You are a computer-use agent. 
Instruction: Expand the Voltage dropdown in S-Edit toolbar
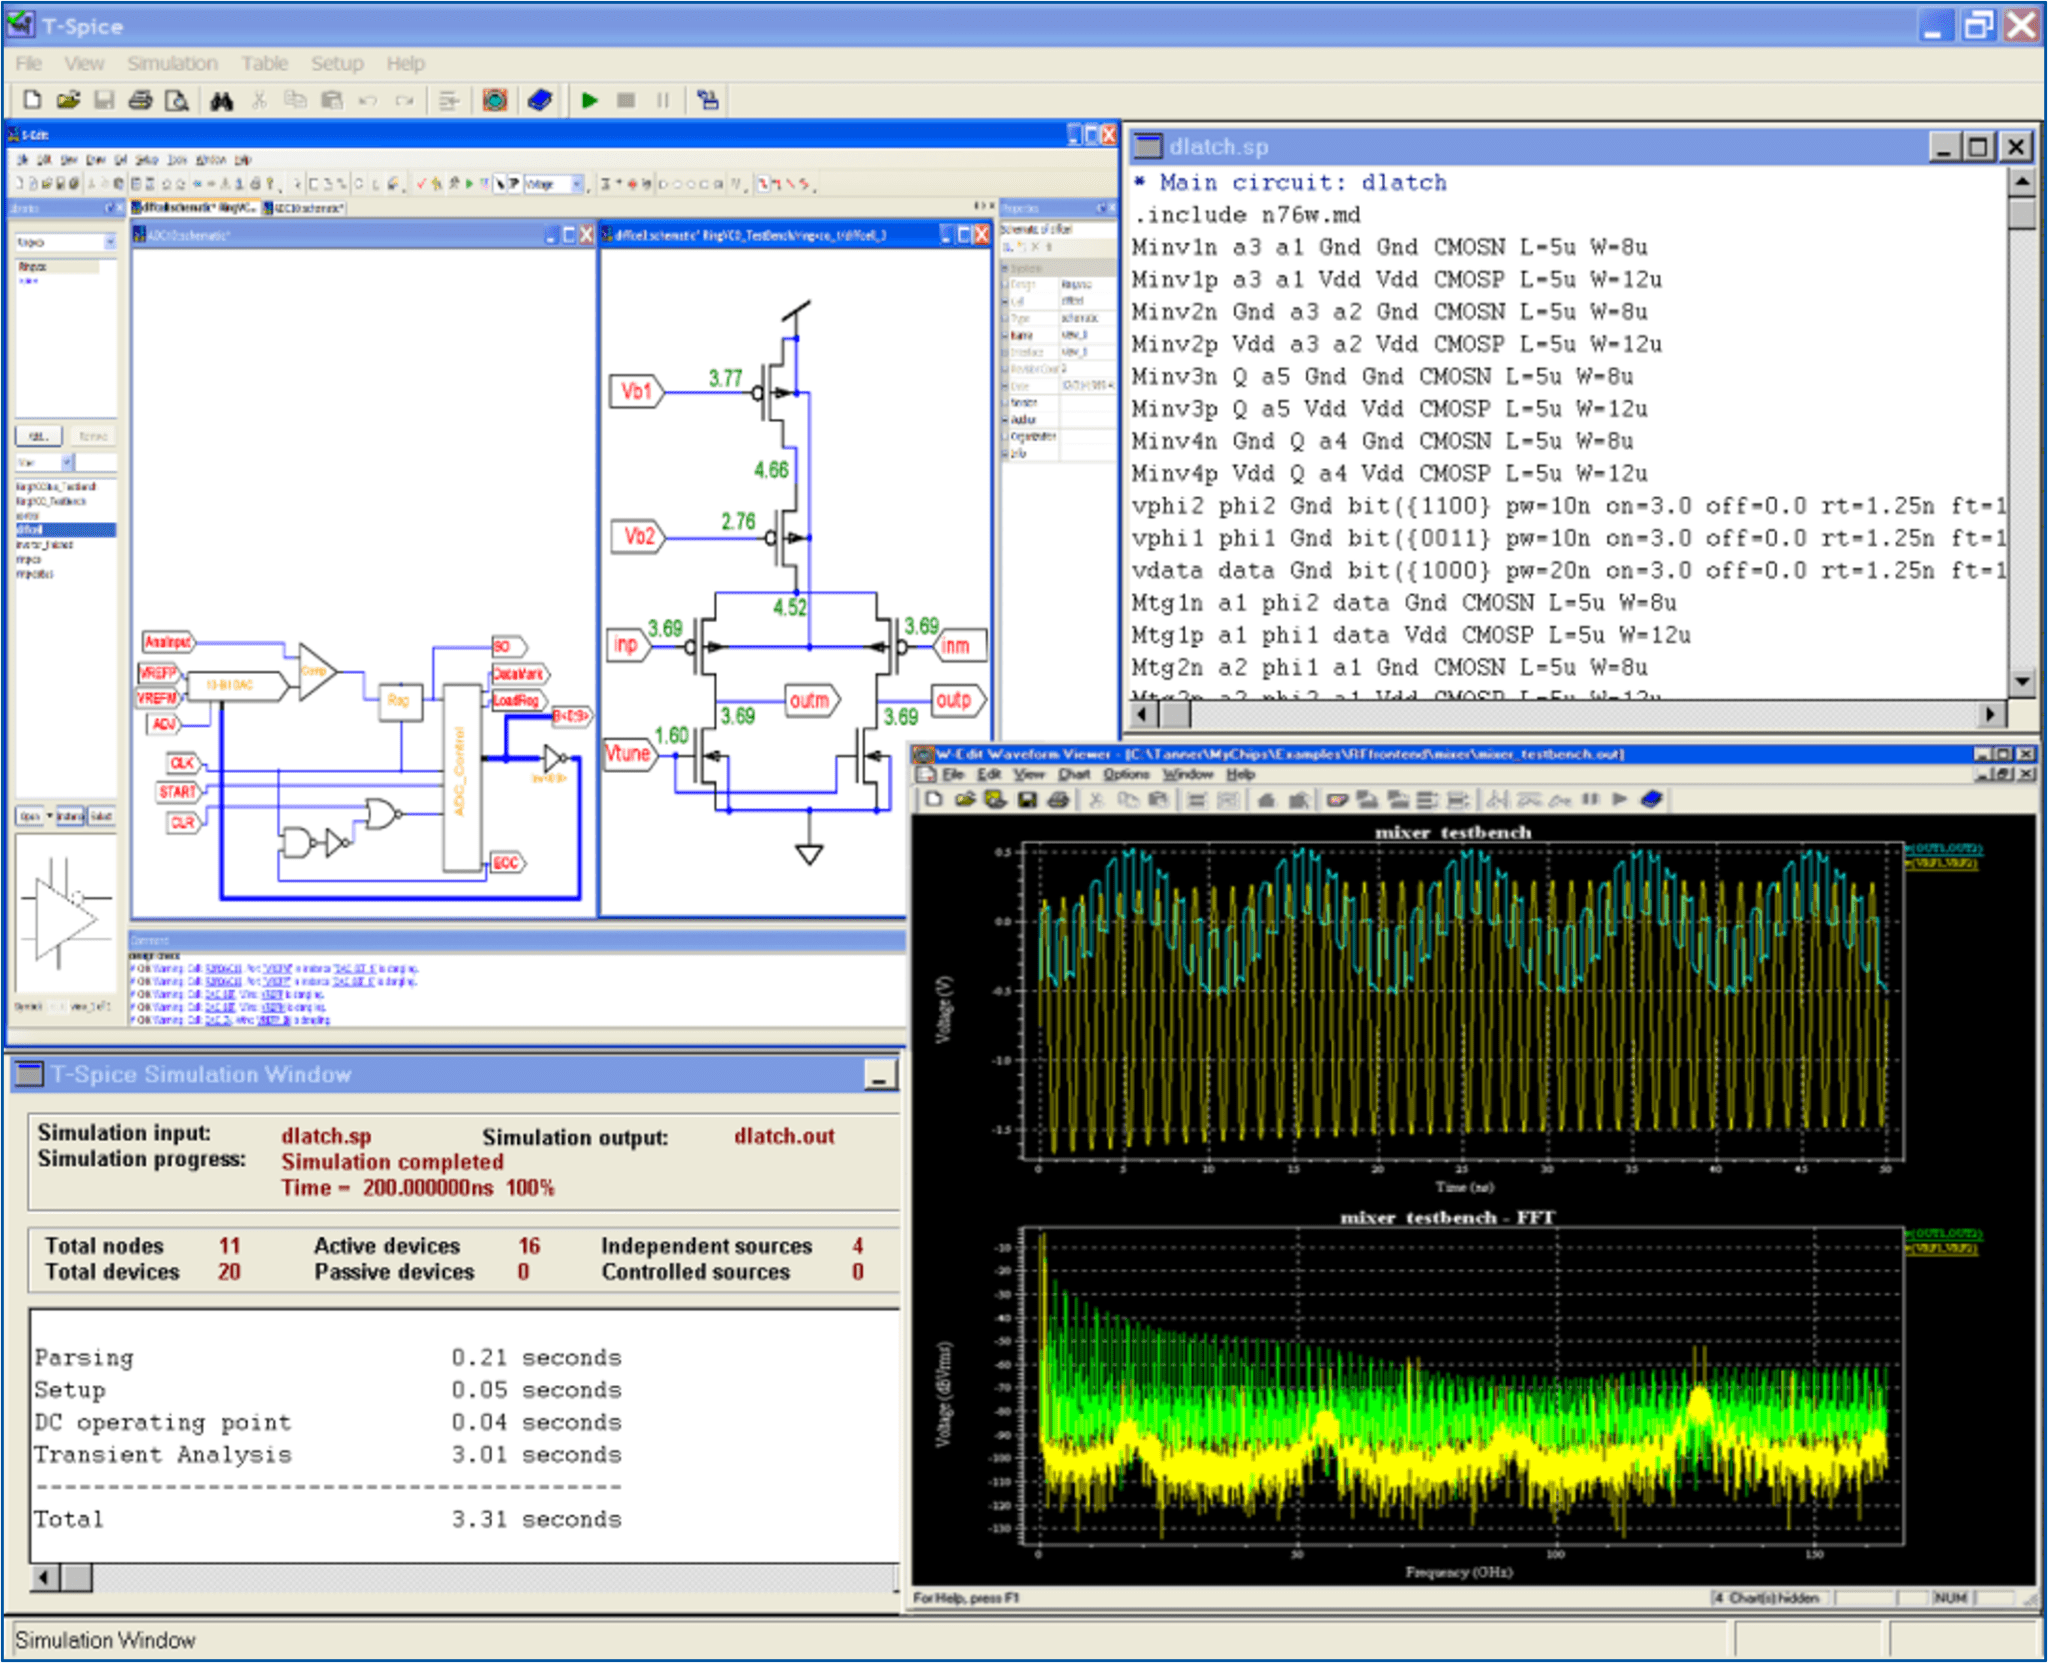(577, 184)
